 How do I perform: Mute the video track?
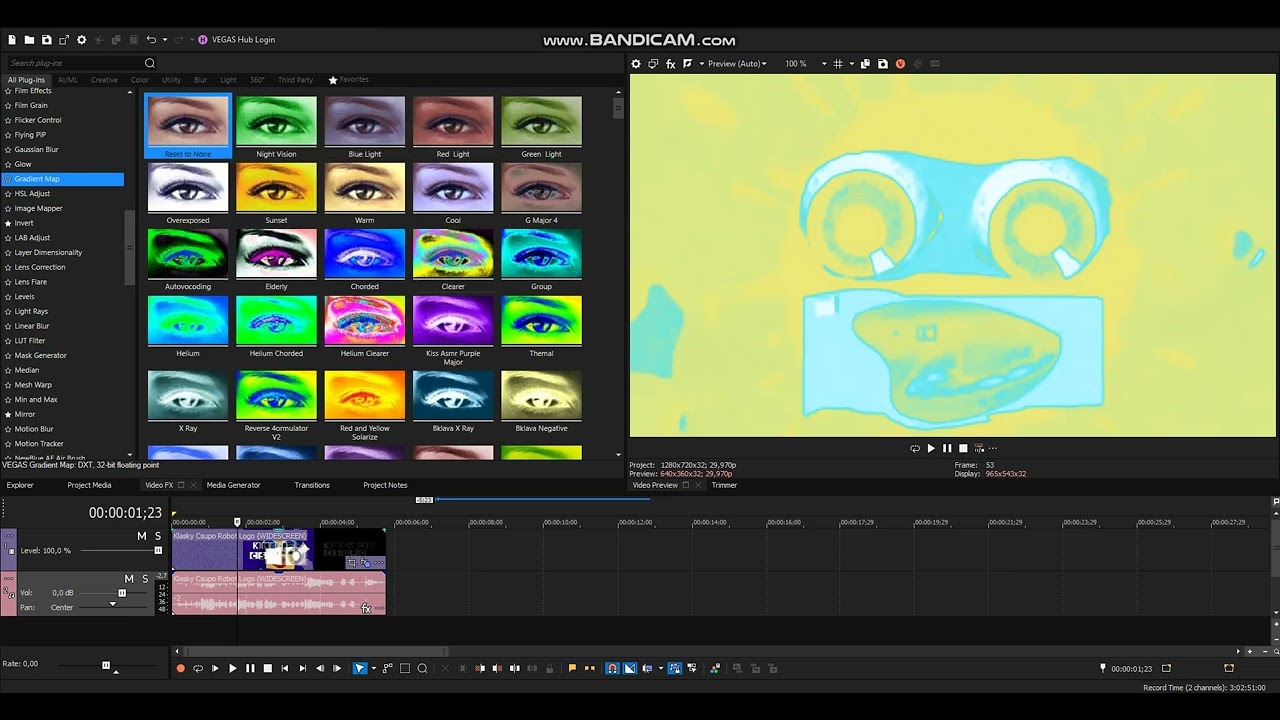click(141, 537)
